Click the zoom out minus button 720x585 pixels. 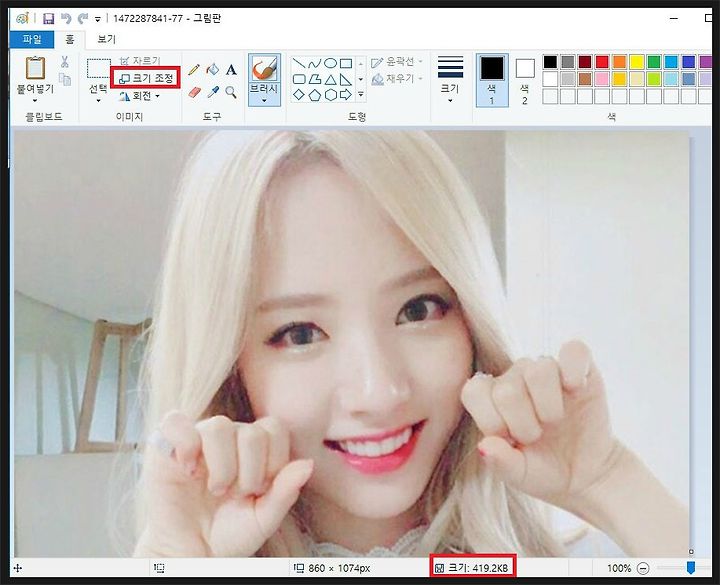coord(643,568)
